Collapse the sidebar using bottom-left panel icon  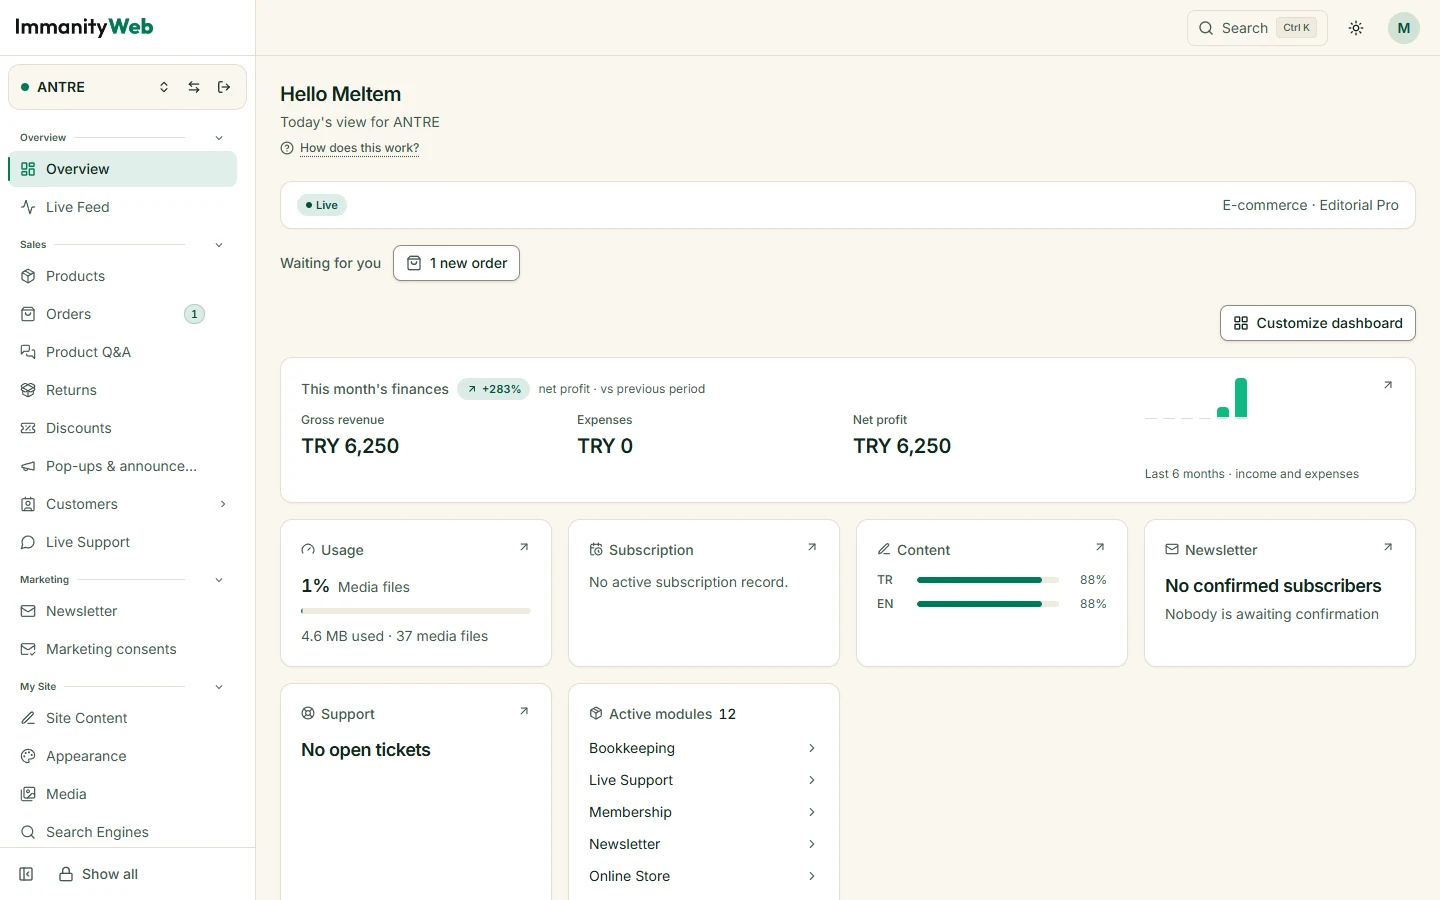(27, 874)
